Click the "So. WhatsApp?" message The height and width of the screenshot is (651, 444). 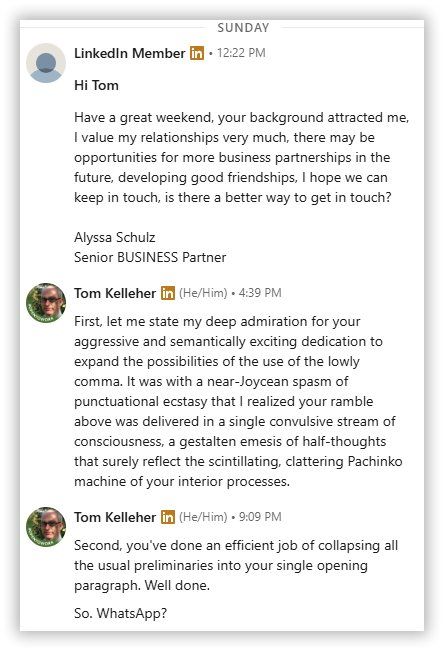click(120, 613)
